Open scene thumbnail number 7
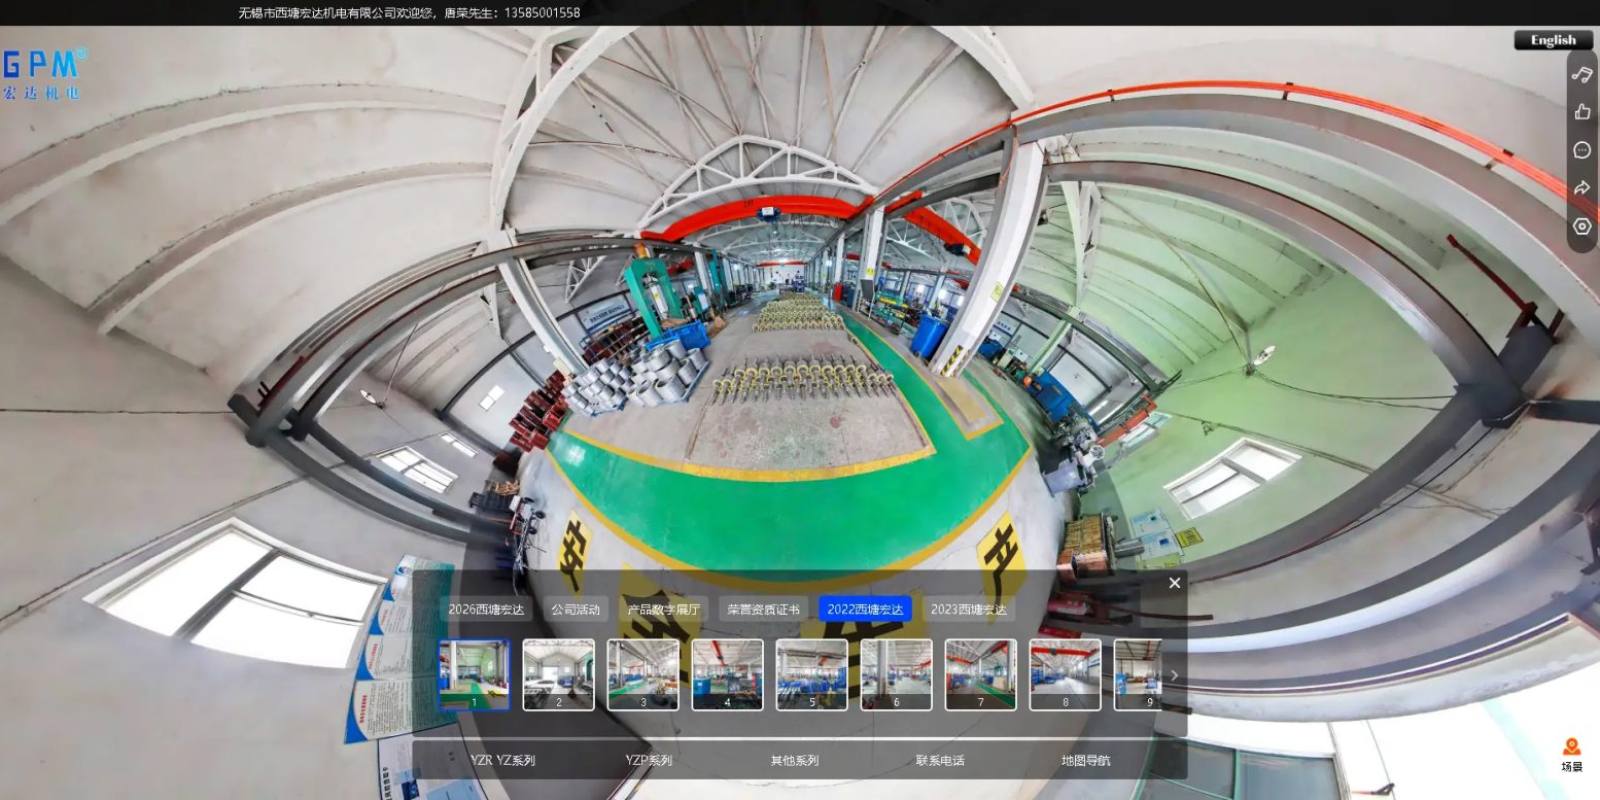This screenshot has width=1600, height=800. (x=981, y=675)
